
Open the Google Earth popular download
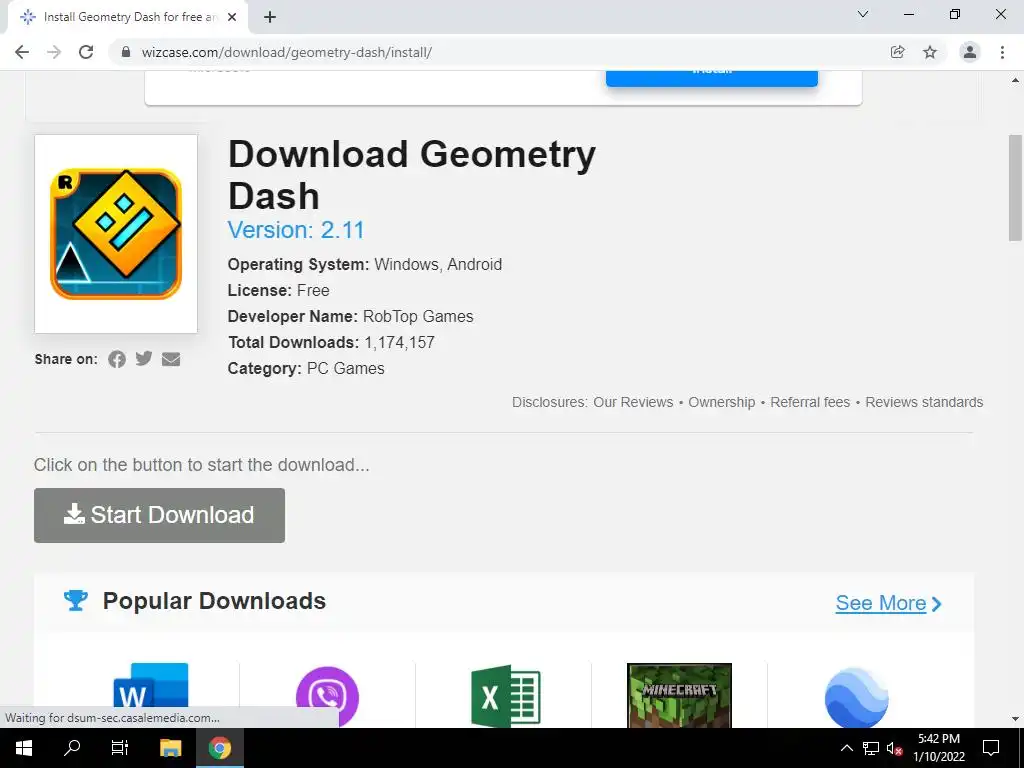(856, 697)
